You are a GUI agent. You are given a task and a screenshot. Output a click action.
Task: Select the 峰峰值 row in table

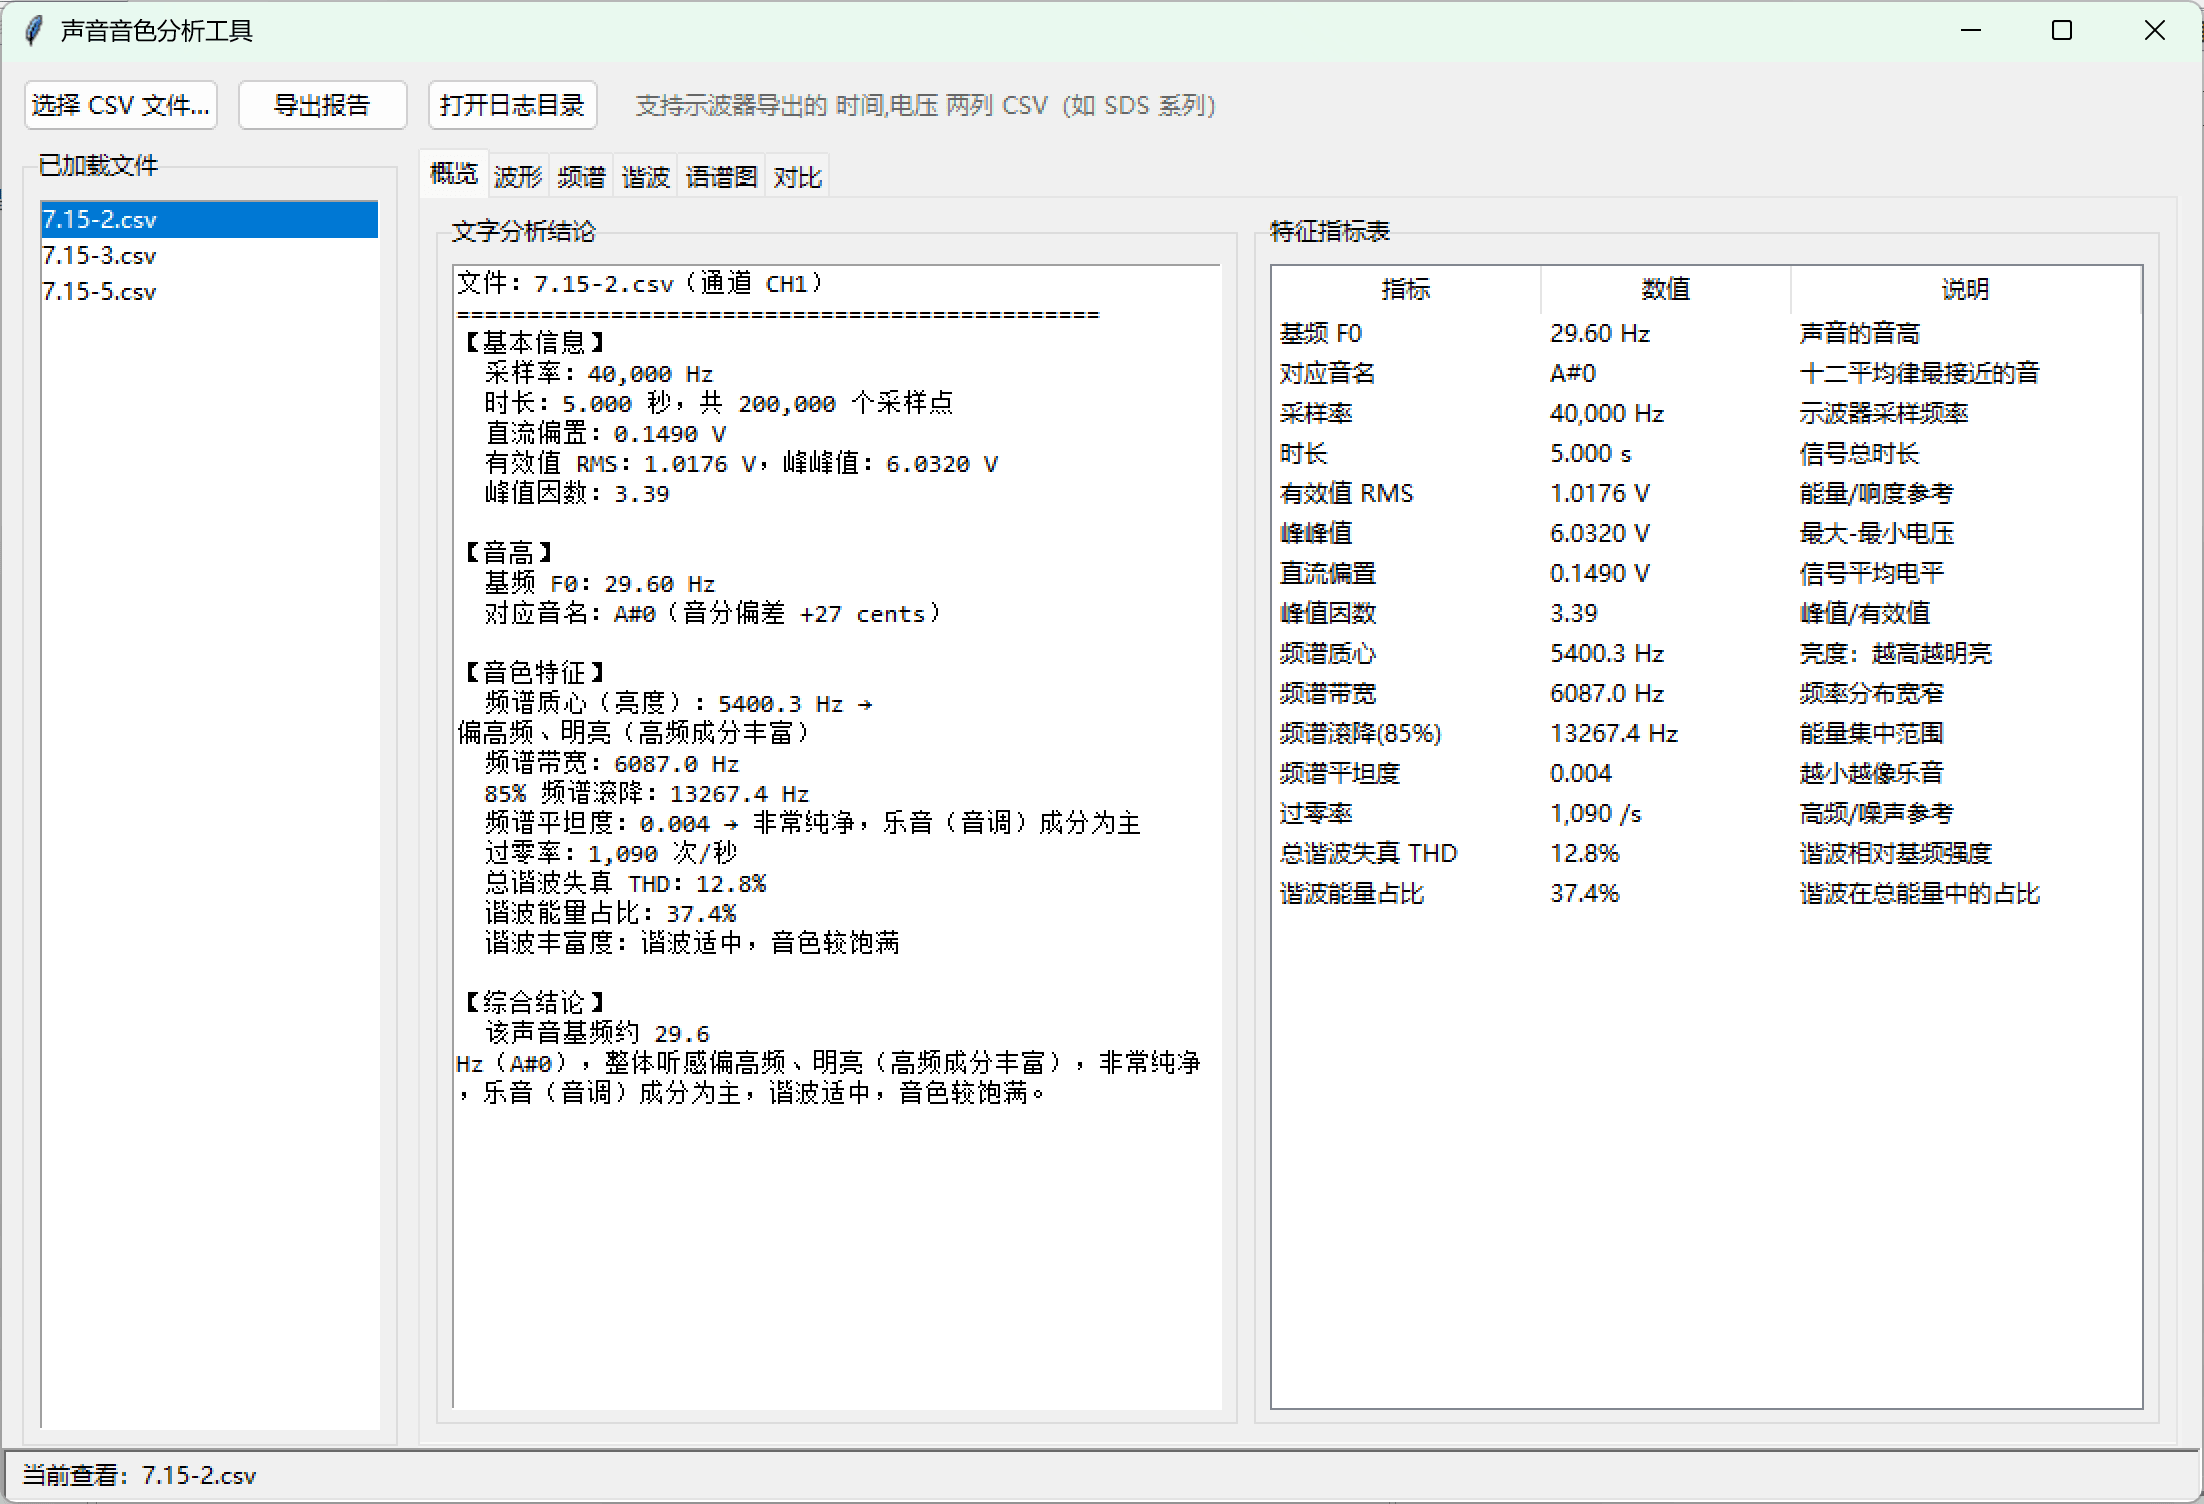[1706, 533]
